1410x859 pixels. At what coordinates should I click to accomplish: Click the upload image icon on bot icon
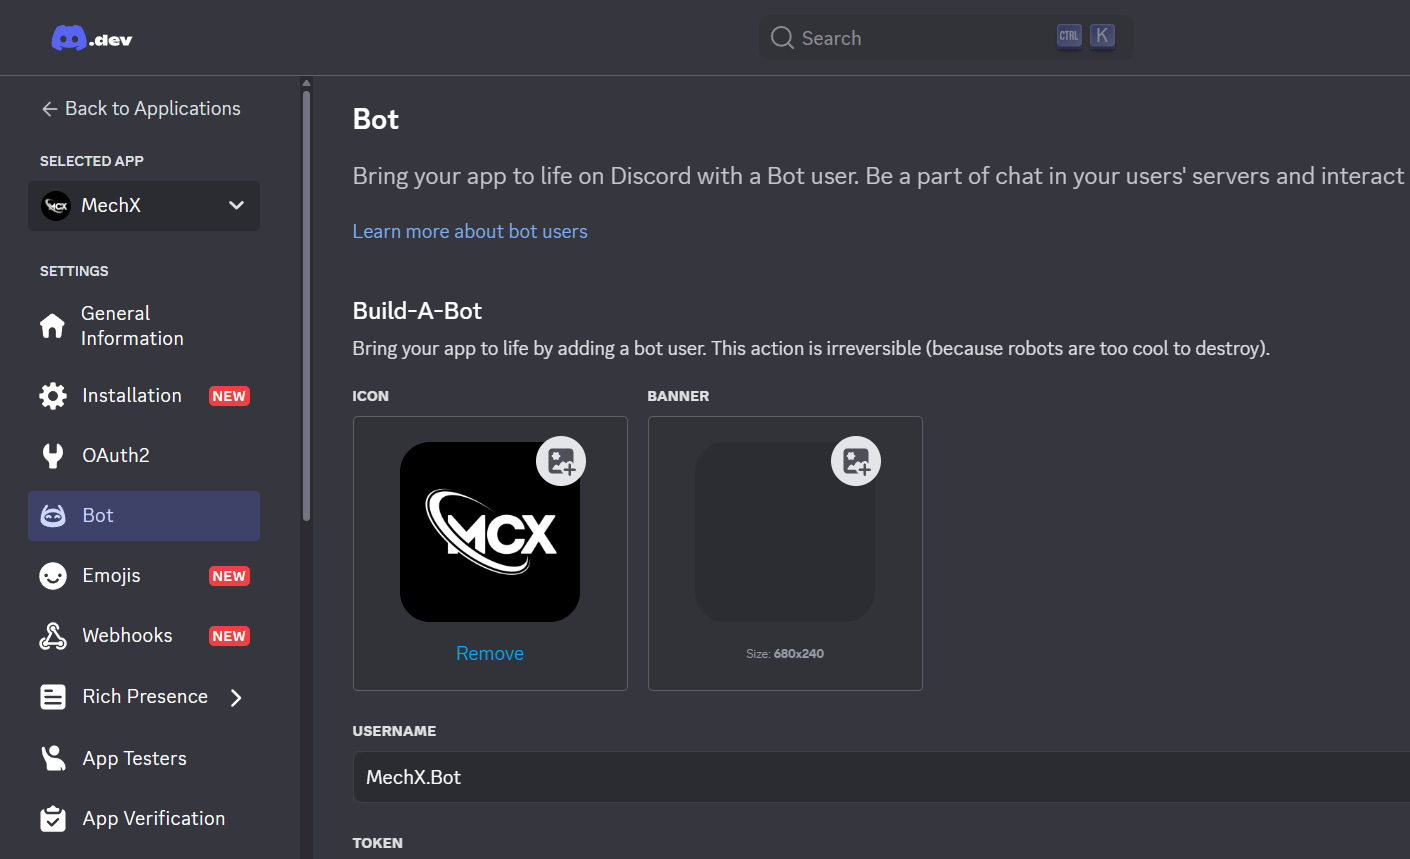[x=561, y=461]
